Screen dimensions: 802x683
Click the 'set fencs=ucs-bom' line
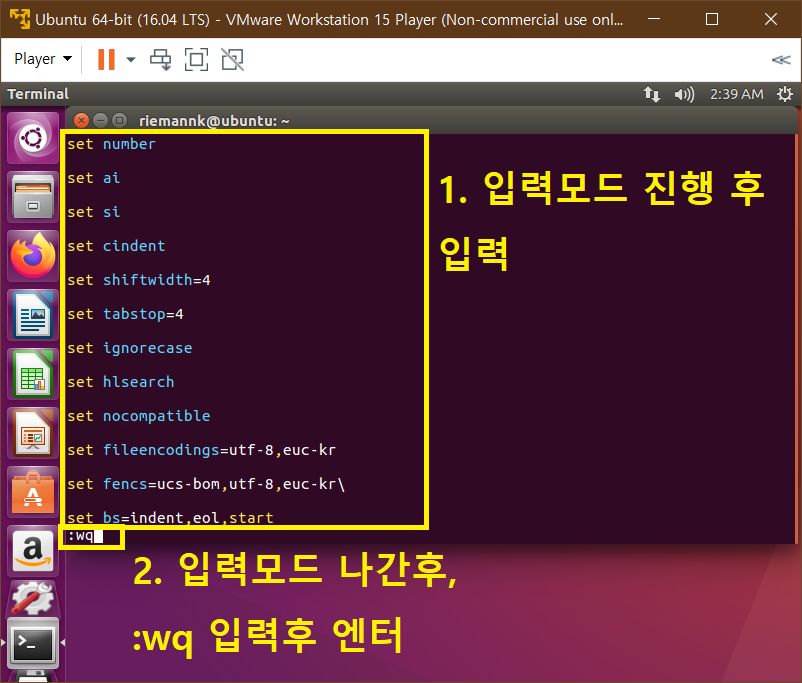(206, 484)
